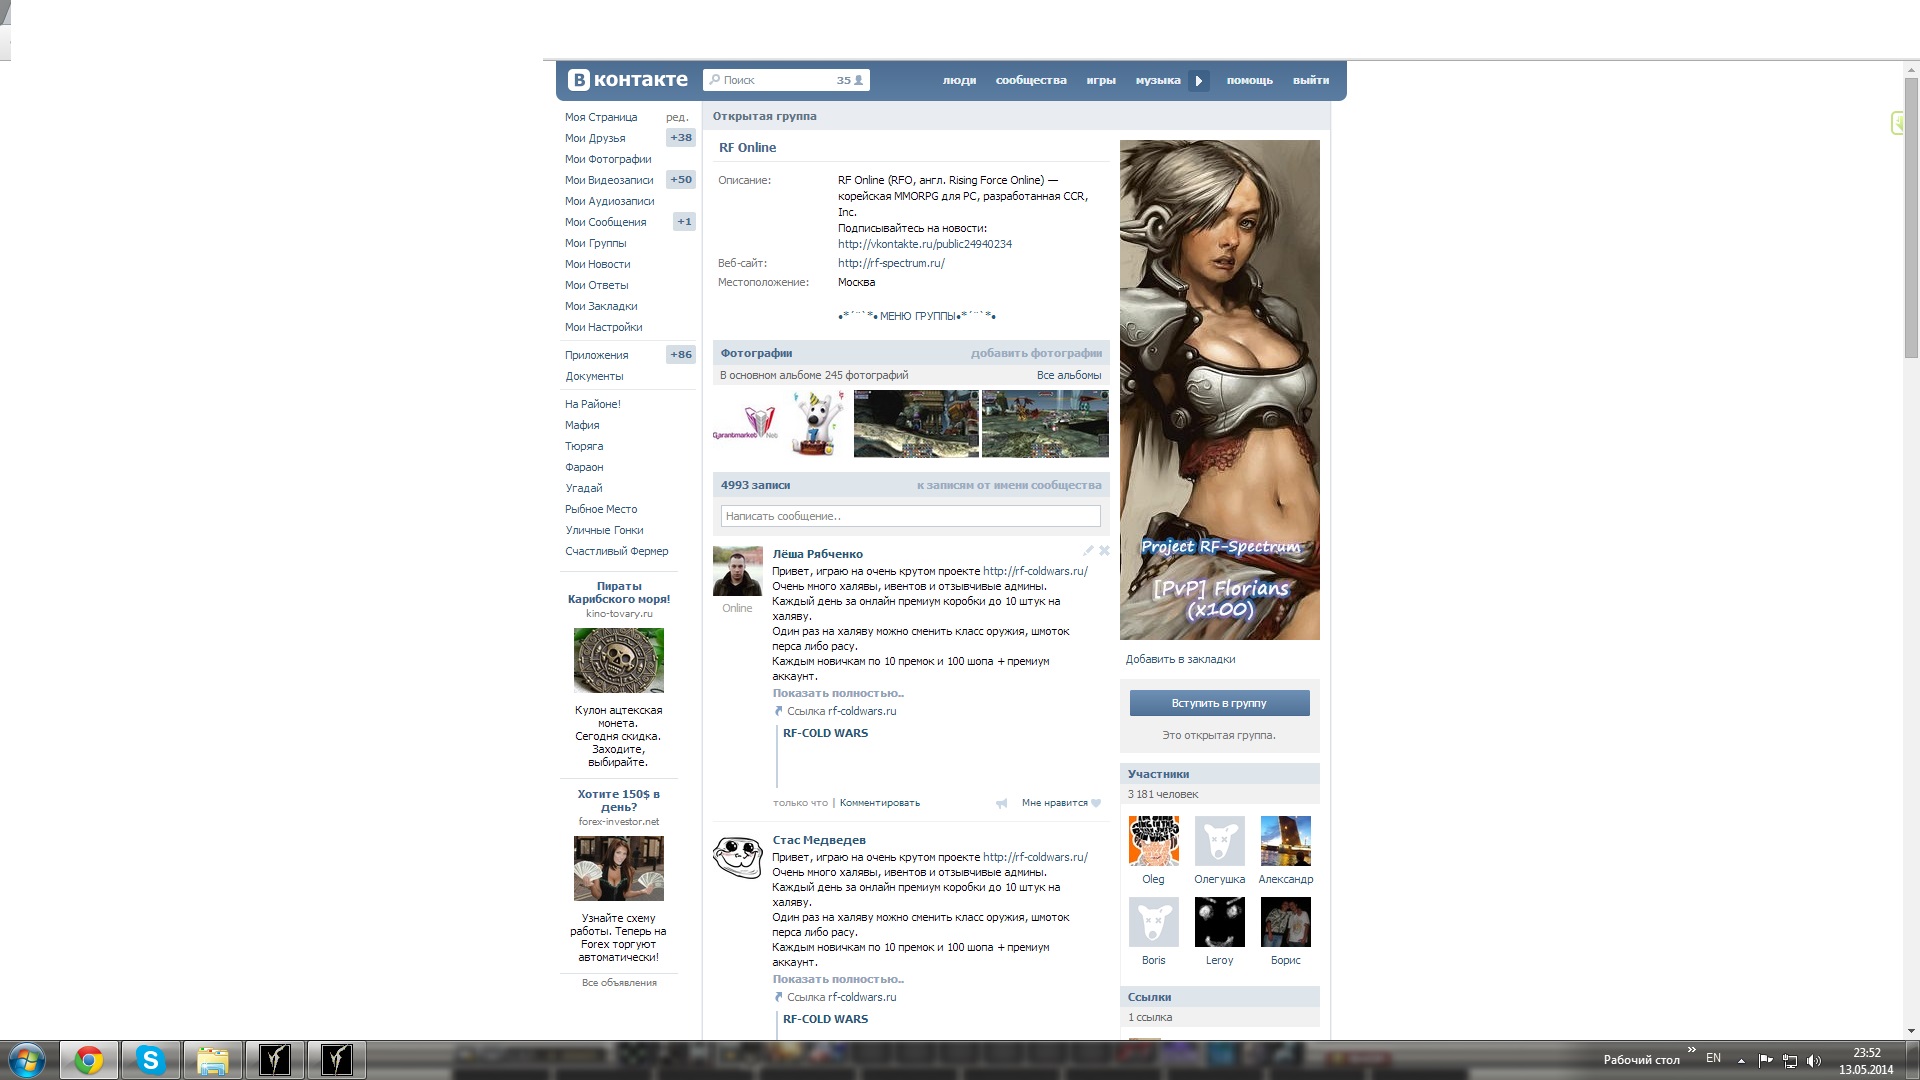
Task: Click the page's vertical scrollbar thumb
Action: coord(1911,215)
